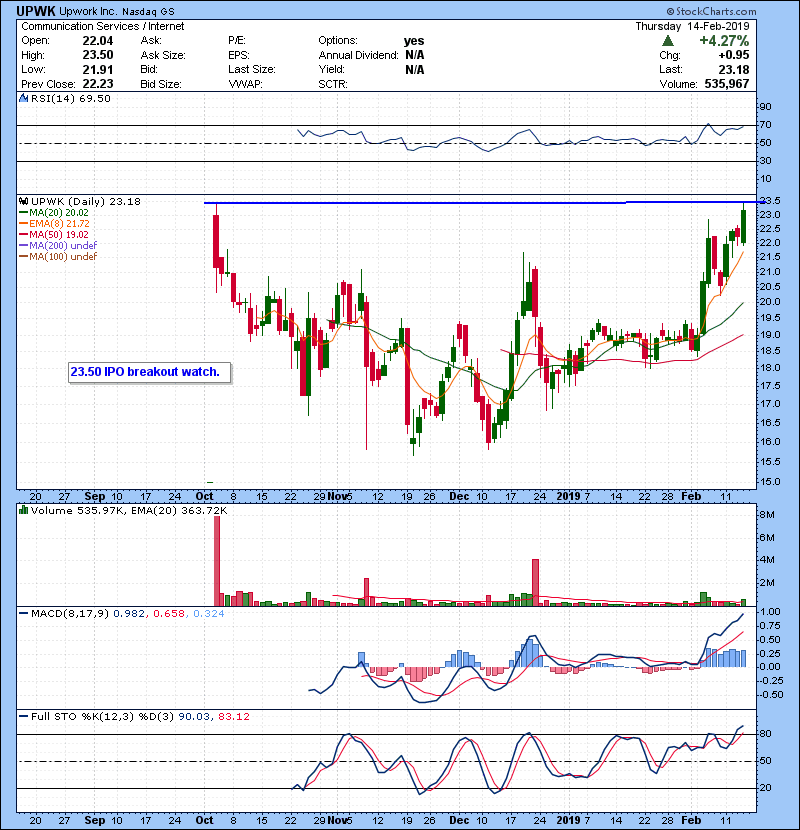The image size is (800, 830).
Task: Click the '2019' label on the price chart axis
Action: [x=569, y=497]
